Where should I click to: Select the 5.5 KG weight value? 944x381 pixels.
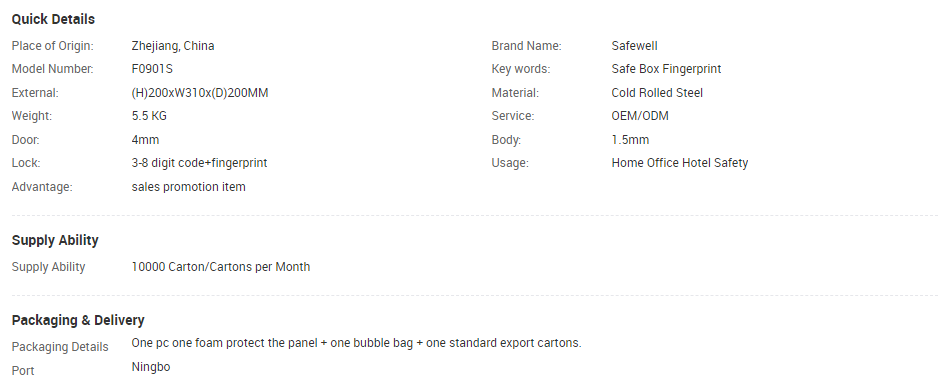coord(149,116)
